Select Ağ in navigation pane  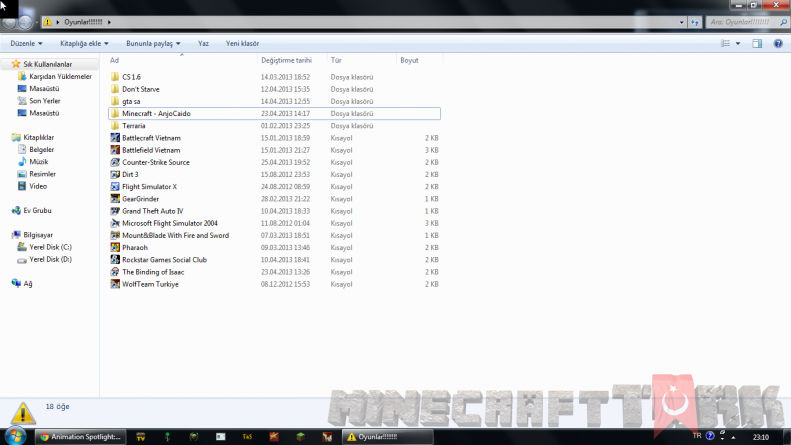click(28, 284)
